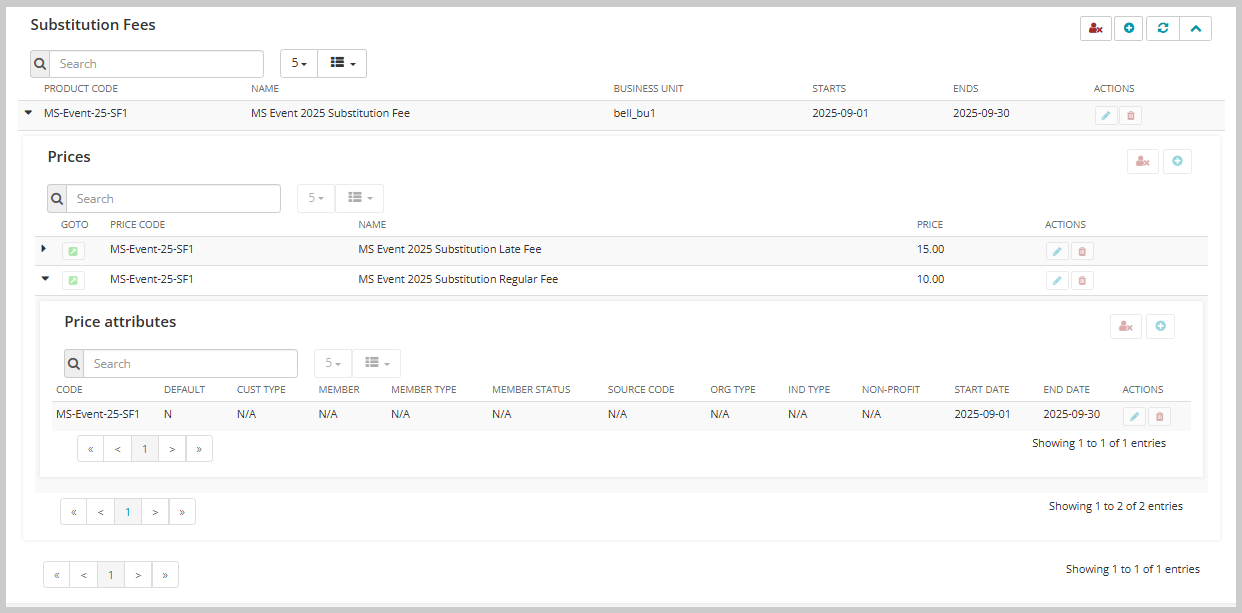Go to last page in Price attributes pagination
This screenshot has height=613, width=1242.
(x=199, y=449)
